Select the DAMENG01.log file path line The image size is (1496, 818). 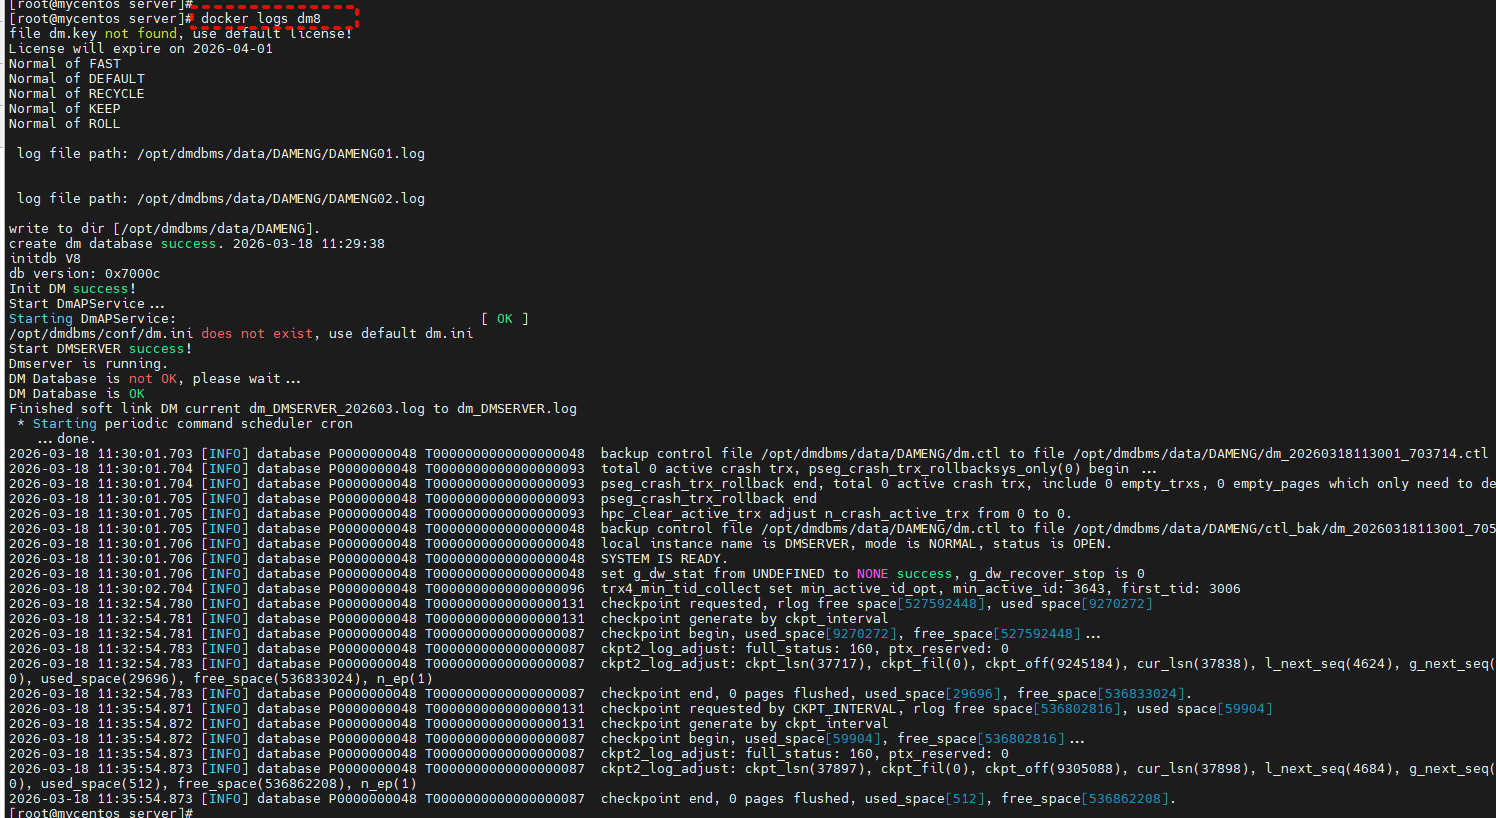(220, 154)
